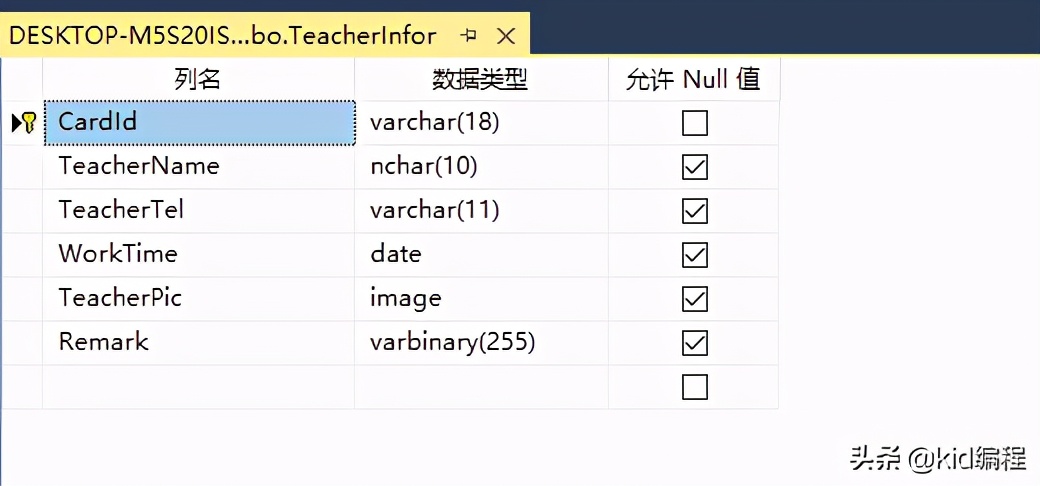This screenshot has height=486, width=1040.
Task: Open the varchar(18) data type cell
Action: [480, 123]
